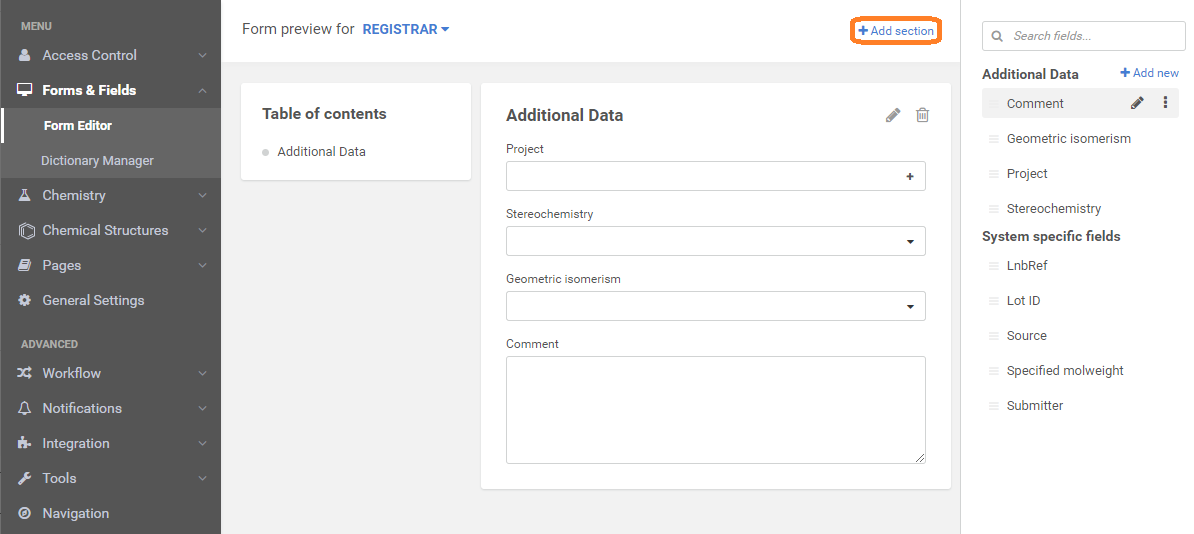Open Dictionary Manager from the sidebar
1194x534 pixels.
(97, 160)
